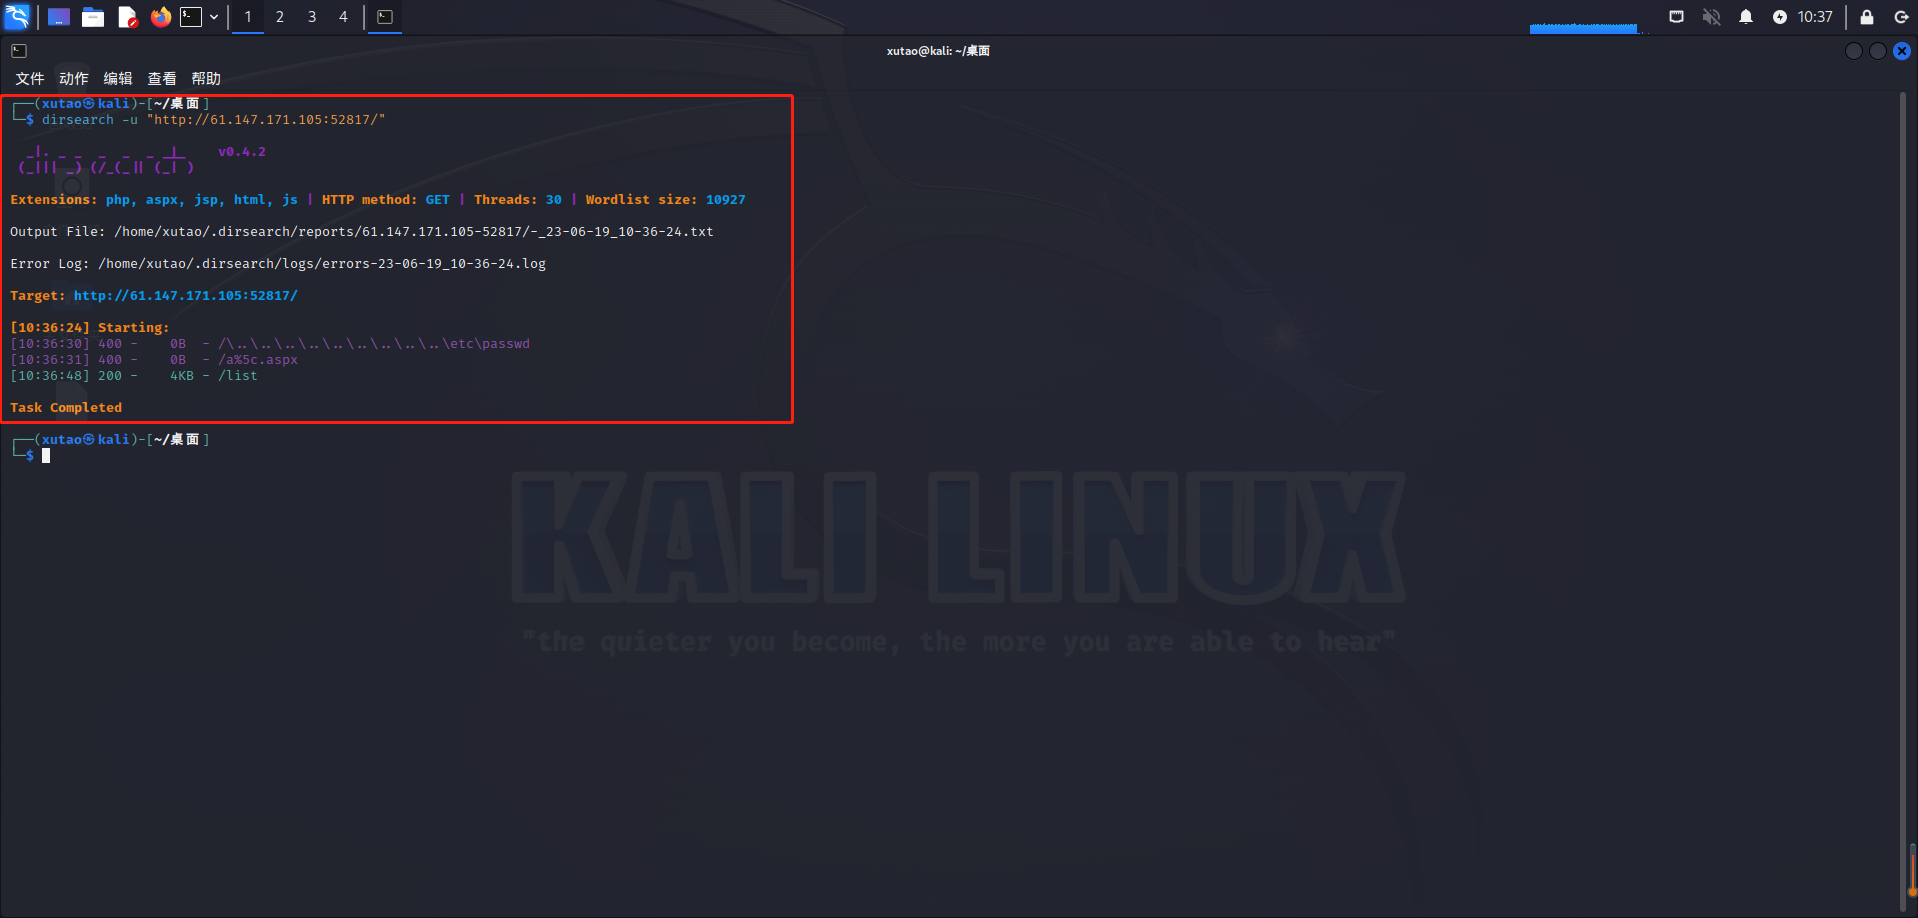Click the clock showing 10:37

1815,17
